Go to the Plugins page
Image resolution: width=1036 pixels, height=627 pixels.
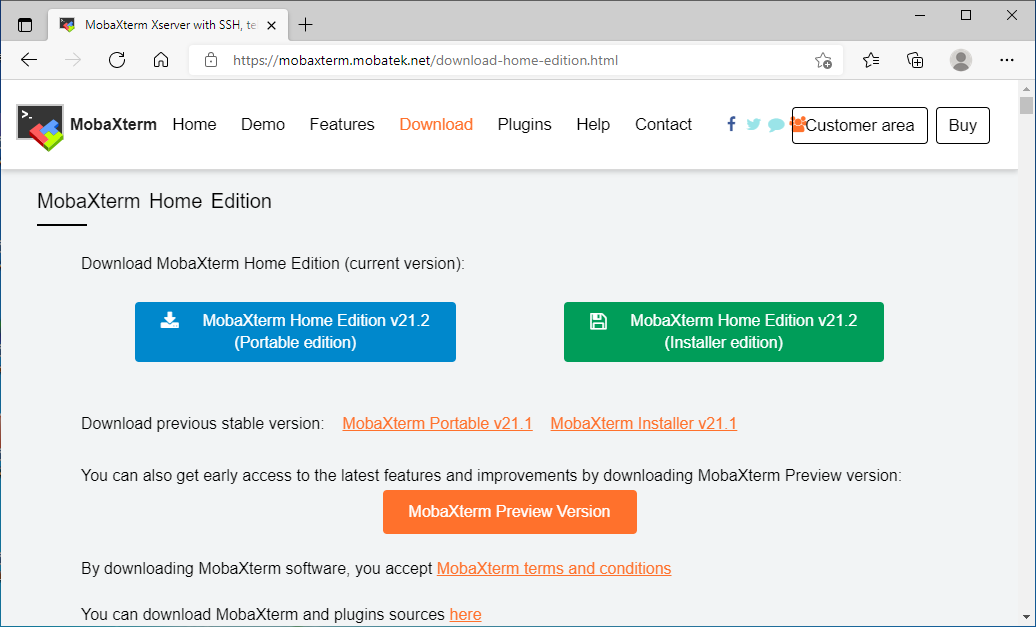pos(524,125)
